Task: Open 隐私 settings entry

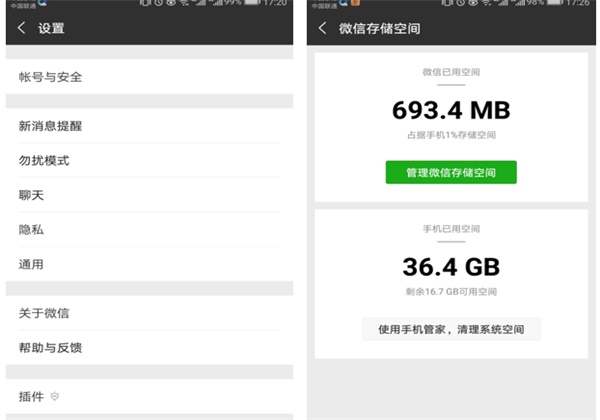Action: click(31, 230)
